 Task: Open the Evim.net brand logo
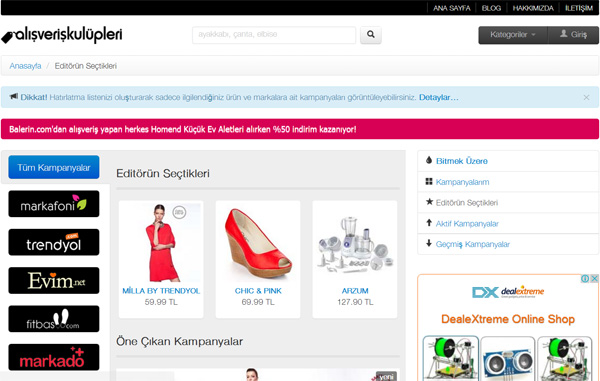click(54, 280)
